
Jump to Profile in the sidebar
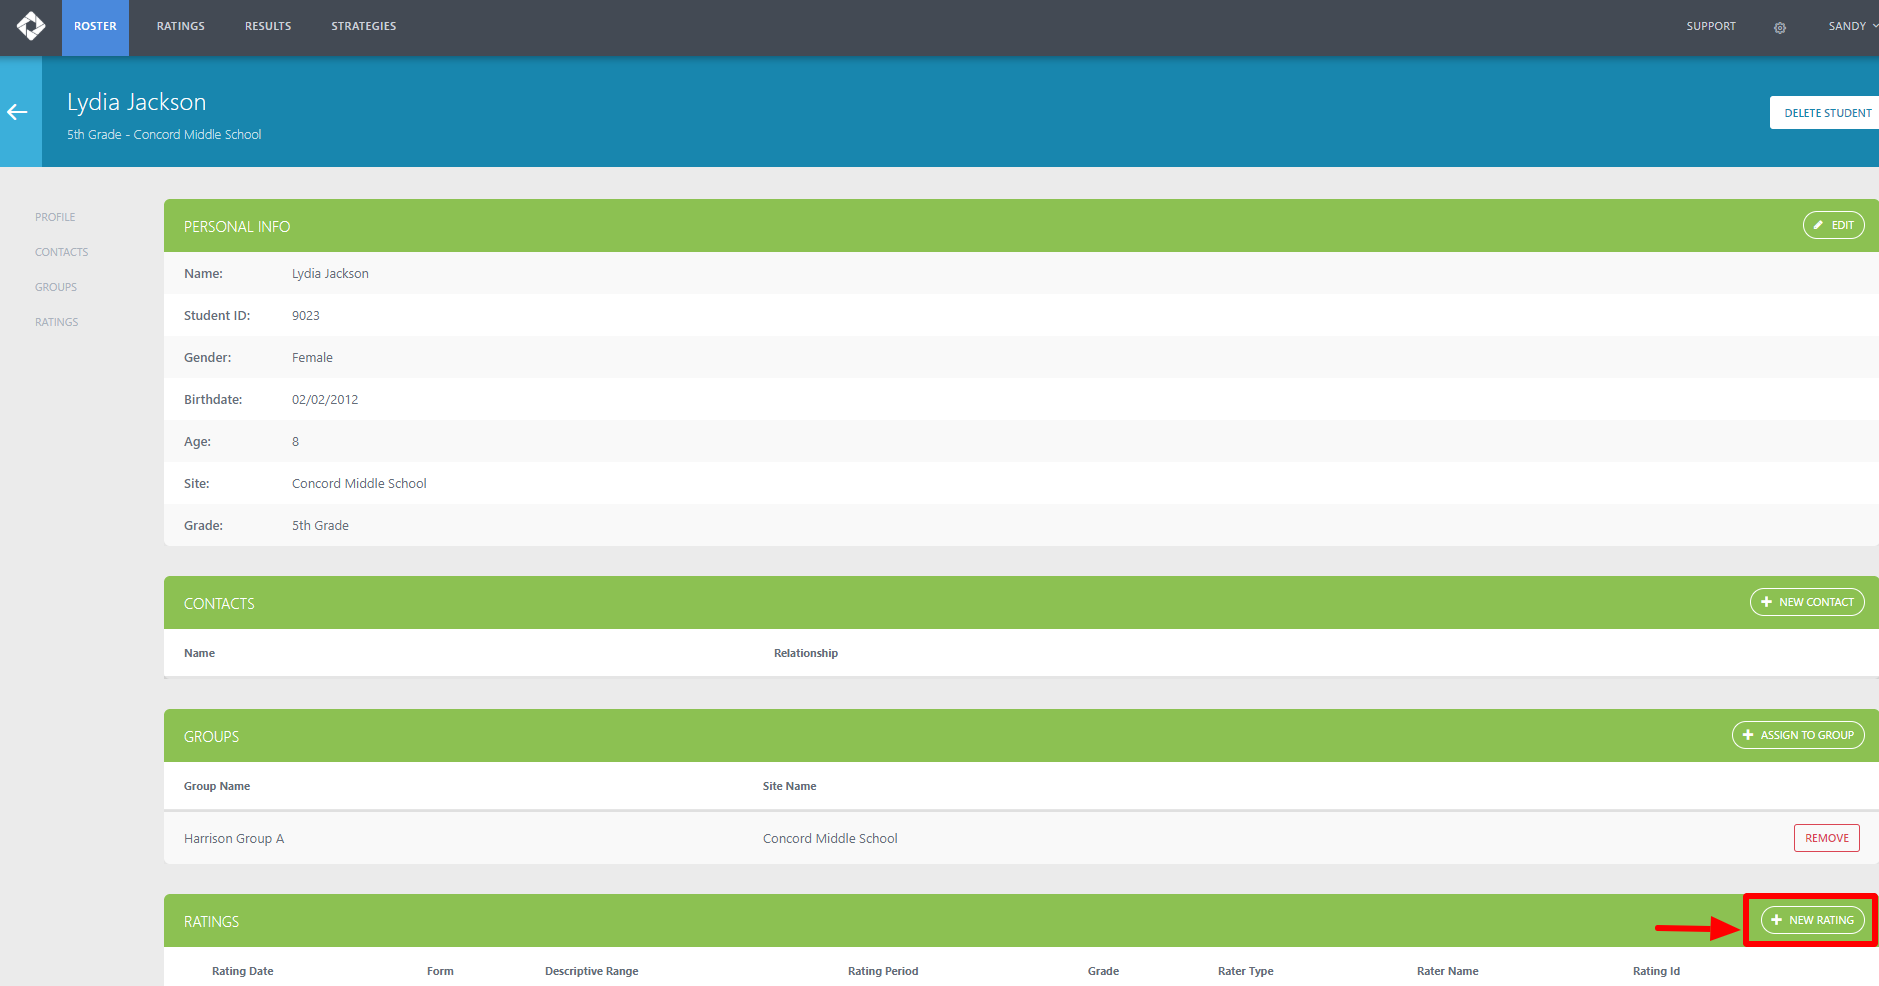tap(55, 217)
